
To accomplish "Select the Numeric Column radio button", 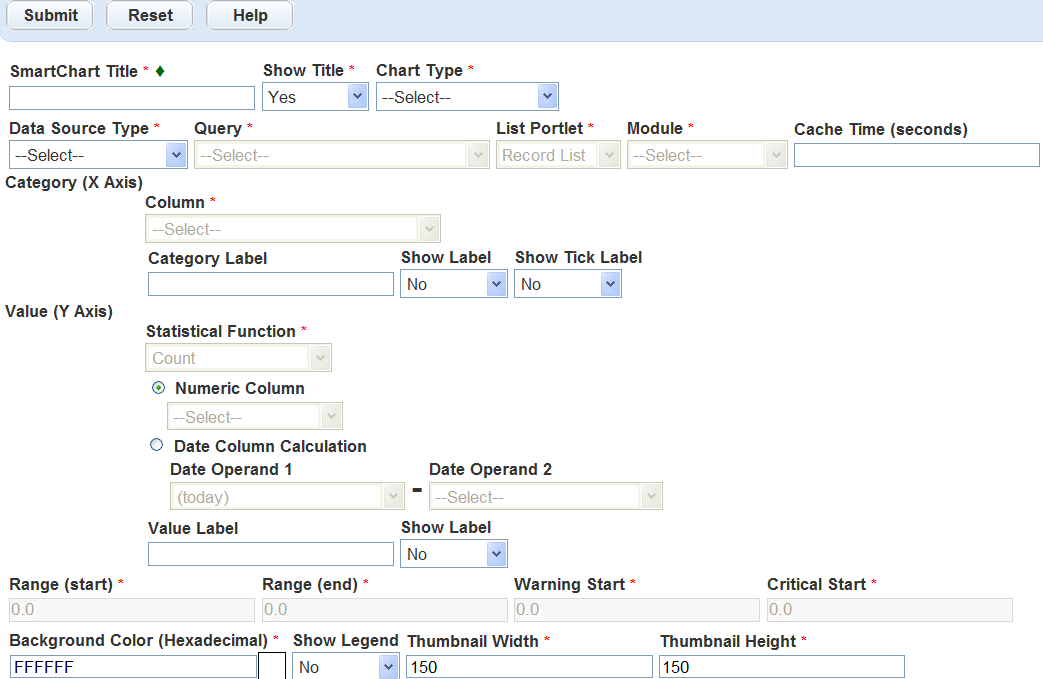I will pos(158,388).
